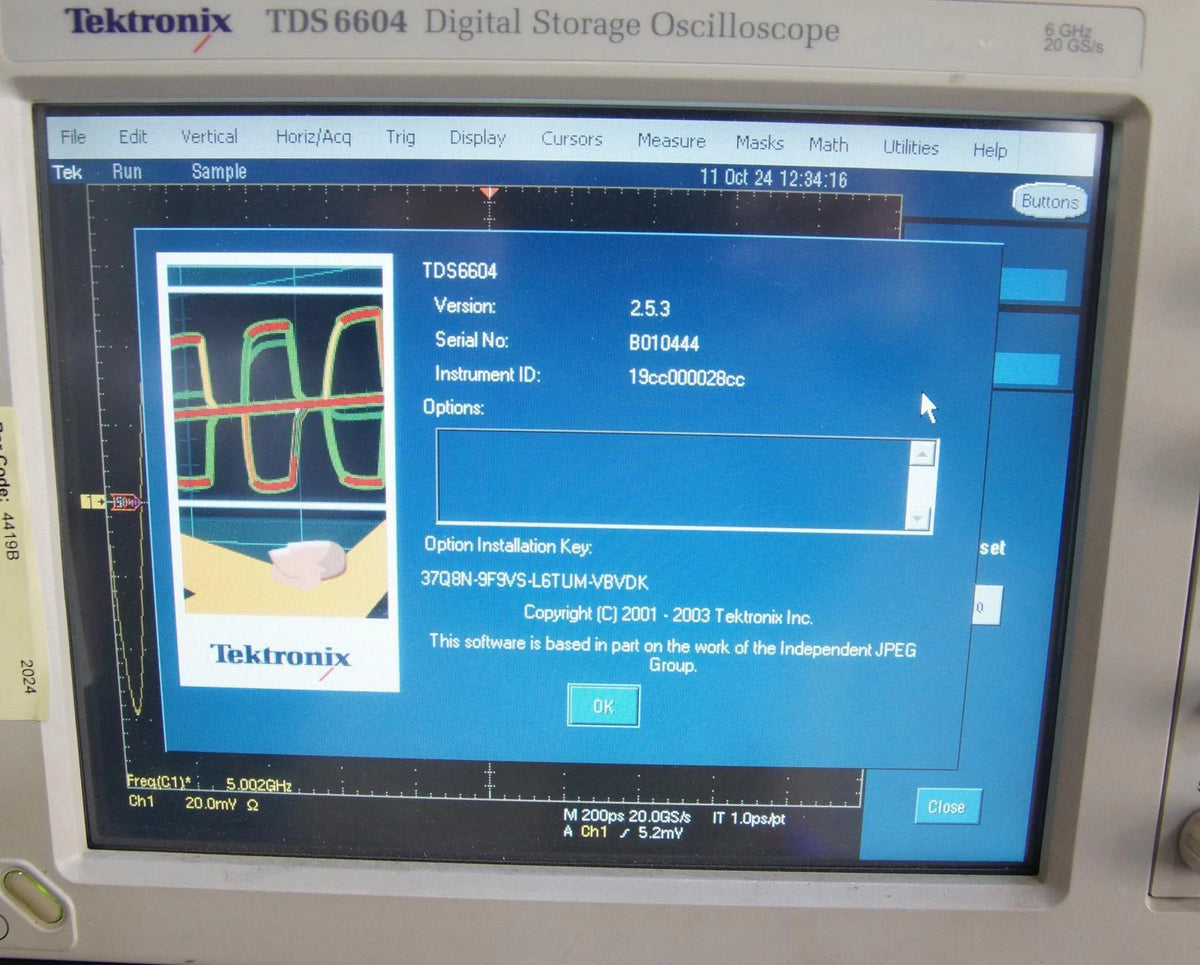
Task: Click the OK button in the About dialog
Action: coord(603,706)
